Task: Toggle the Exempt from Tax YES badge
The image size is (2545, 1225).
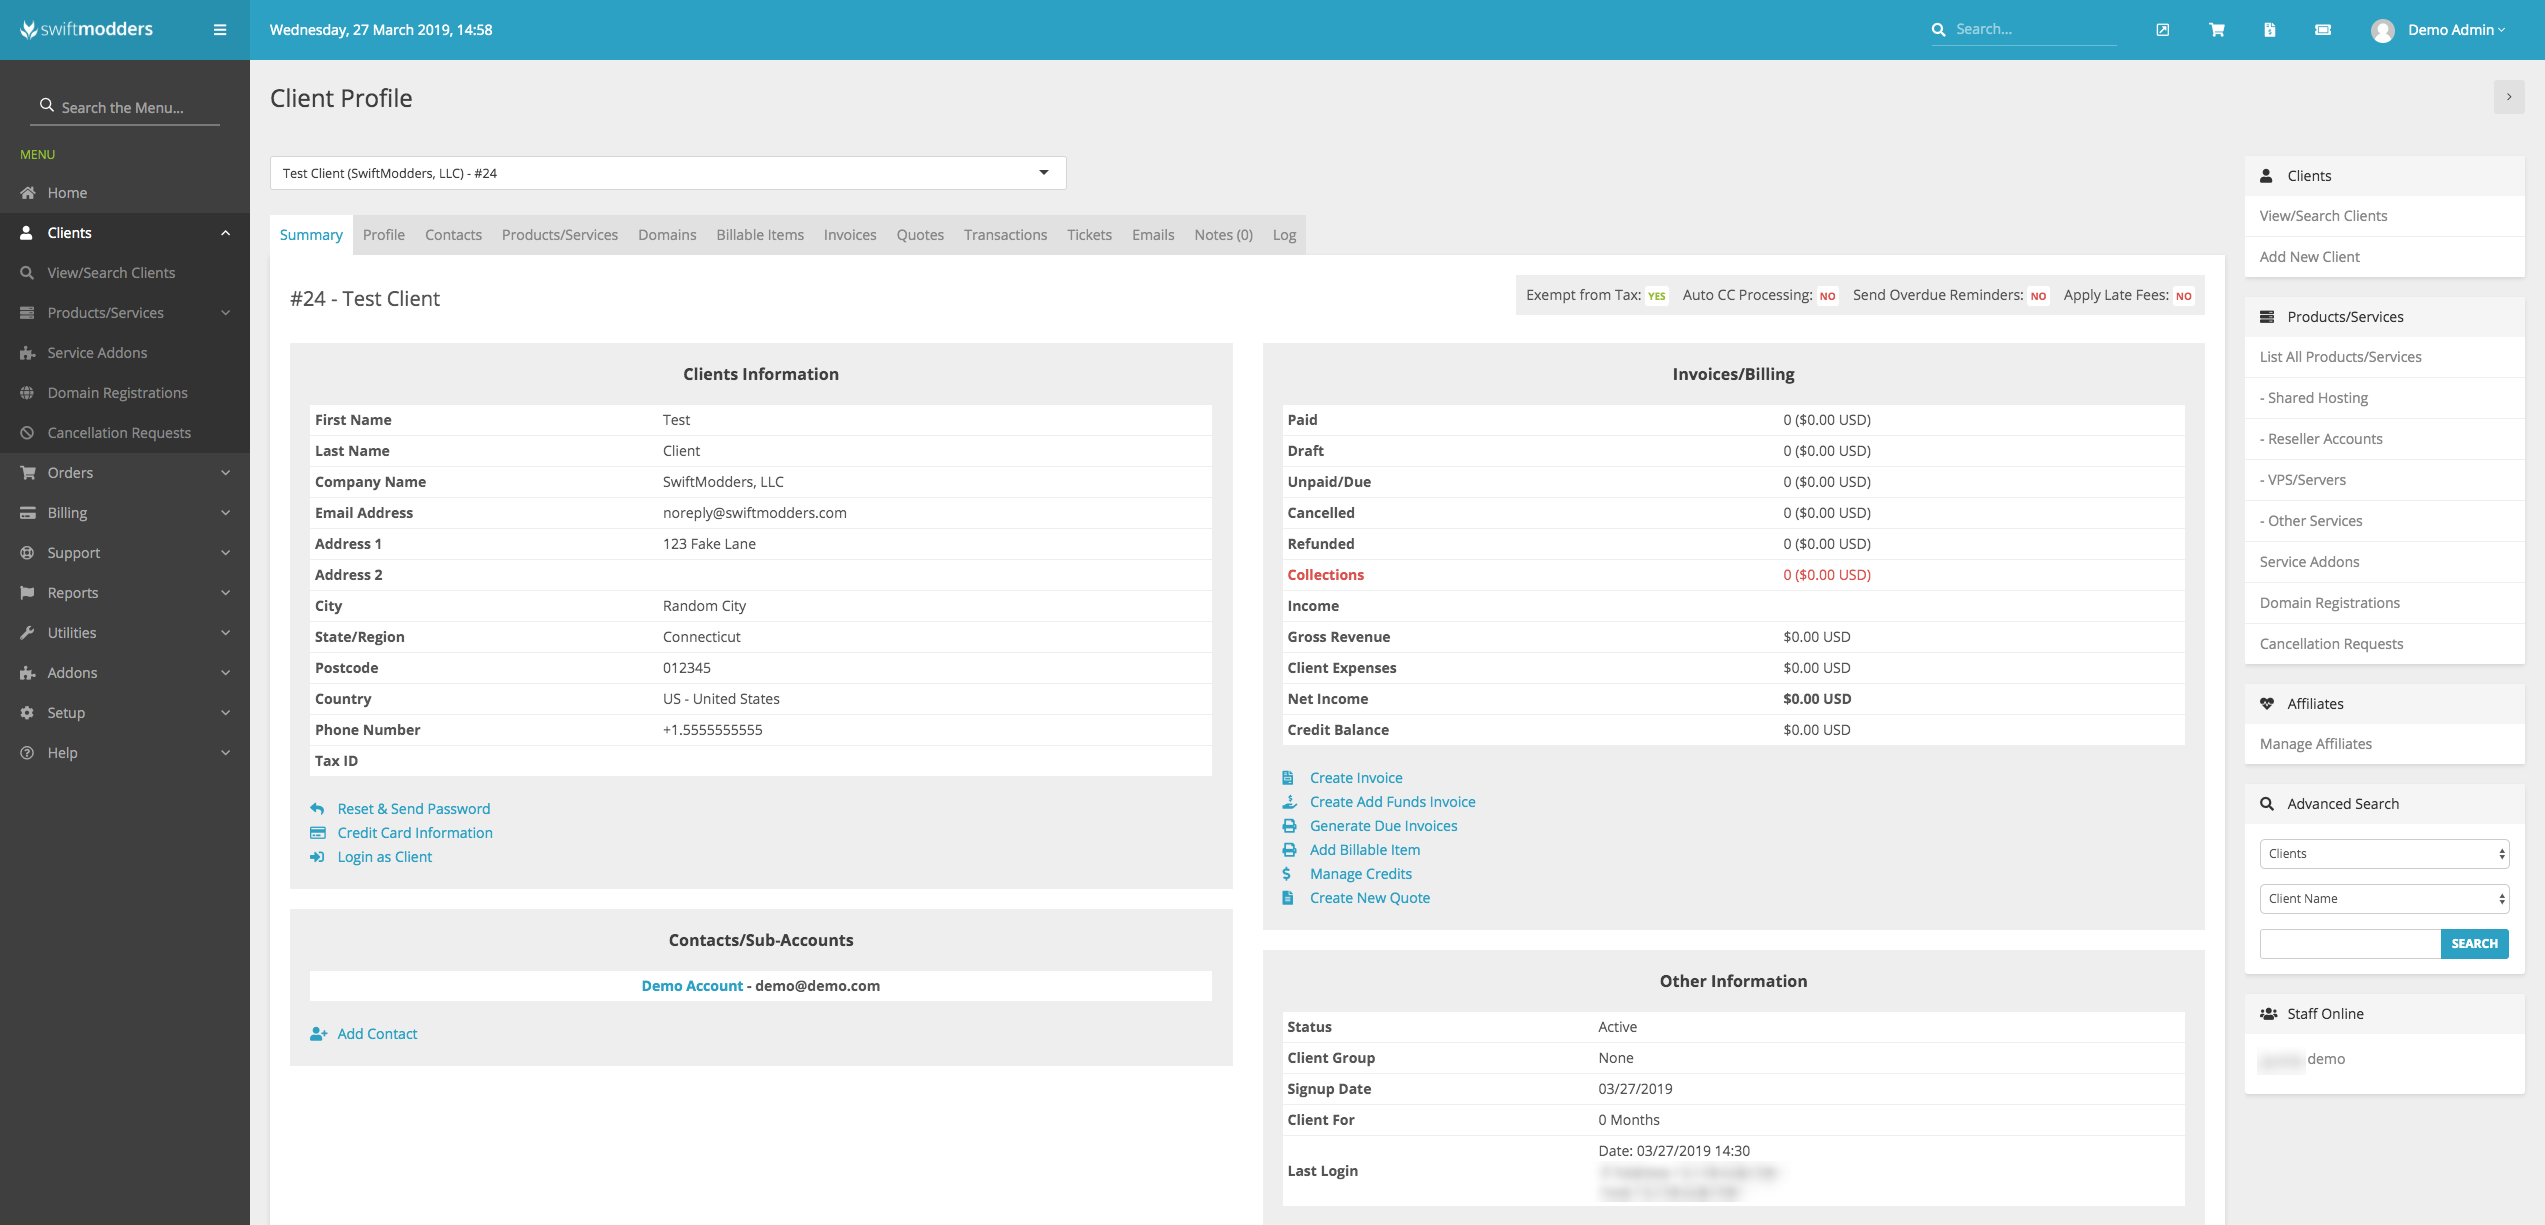Action: click(x=1656, y=296)
